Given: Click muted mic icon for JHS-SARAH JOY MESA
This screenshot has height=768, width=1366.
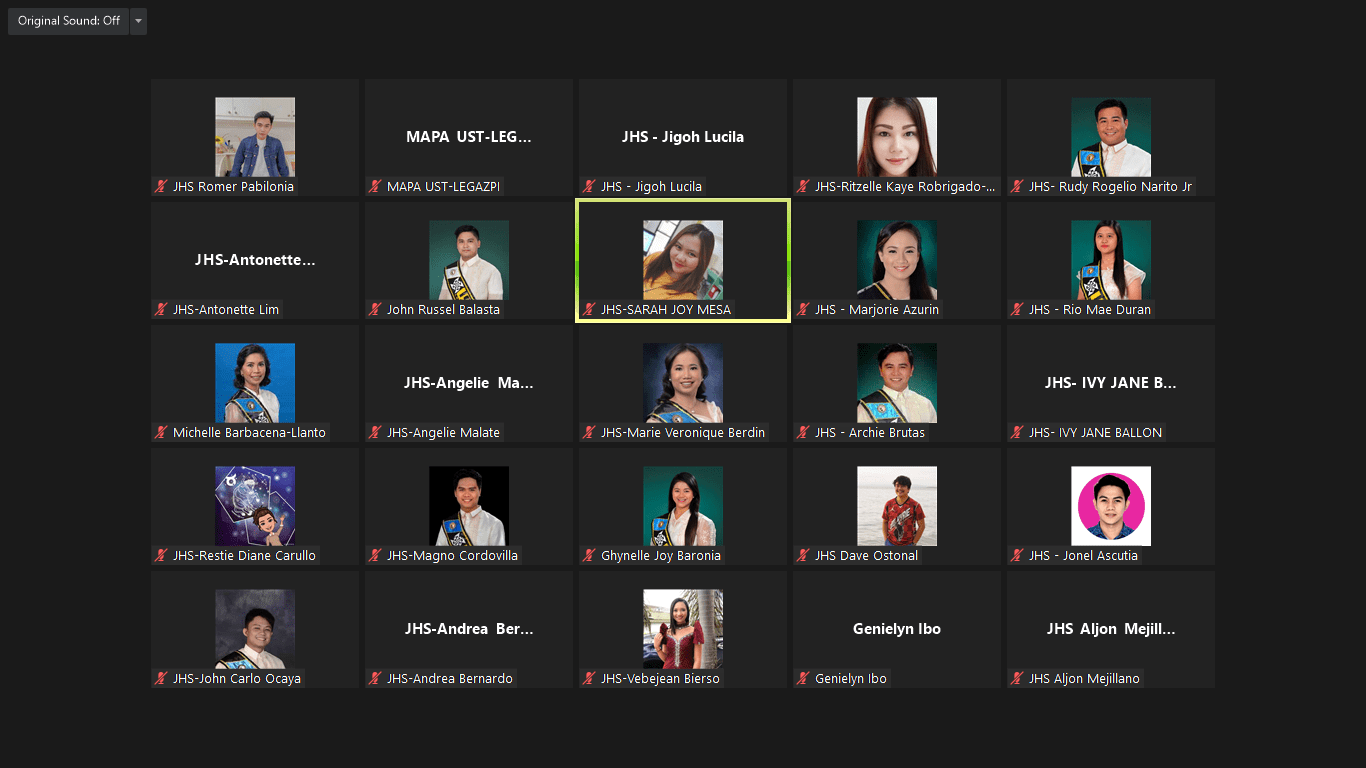Looking at the screenshot, I should point(589,310).
